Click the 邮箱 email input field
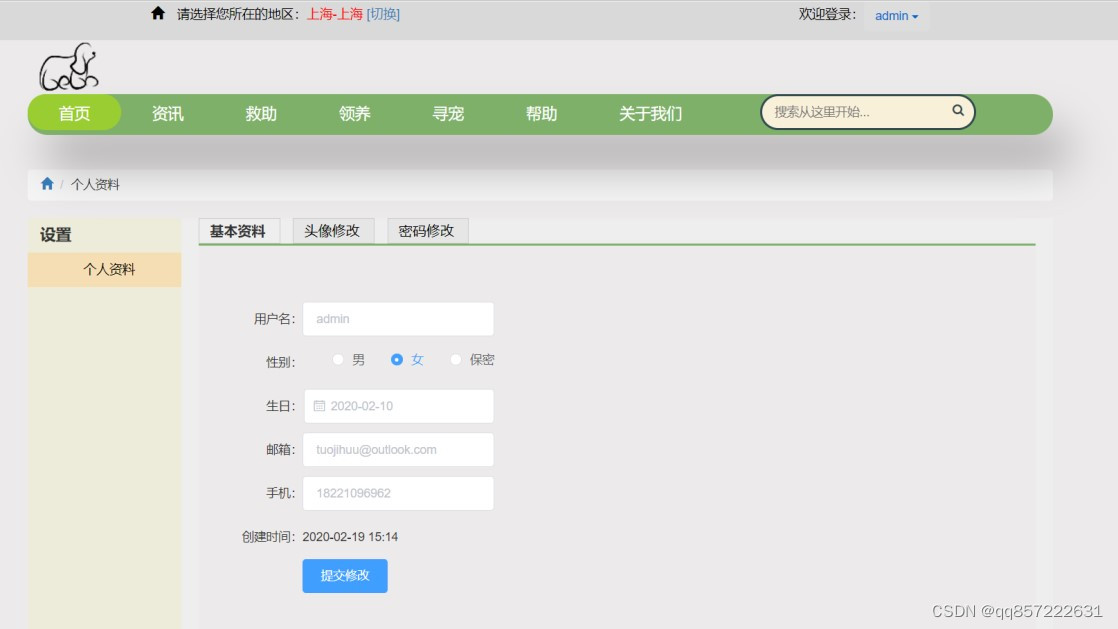1118x629 pixels. click(398, 449)
